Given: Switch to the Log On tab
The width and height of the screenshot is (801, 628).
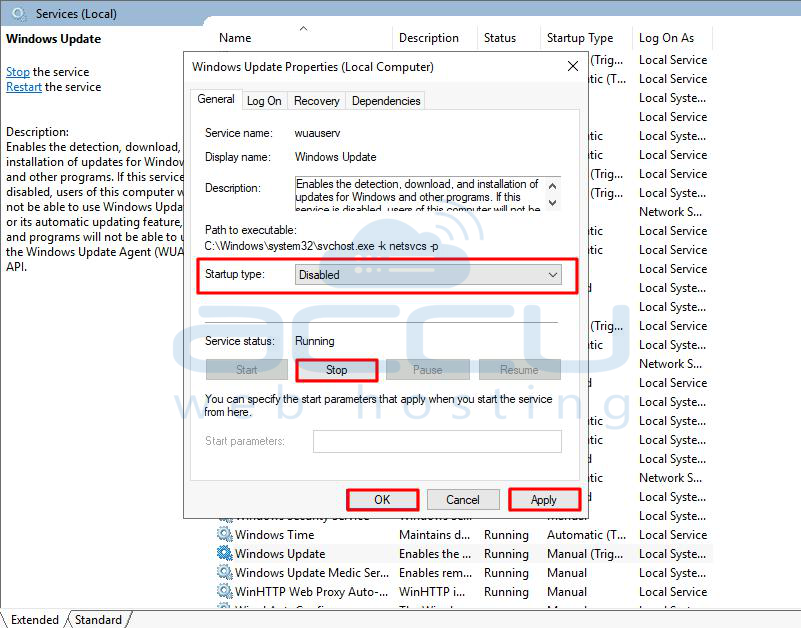Looking at the screenshot, I should click(x=264, y=101).
